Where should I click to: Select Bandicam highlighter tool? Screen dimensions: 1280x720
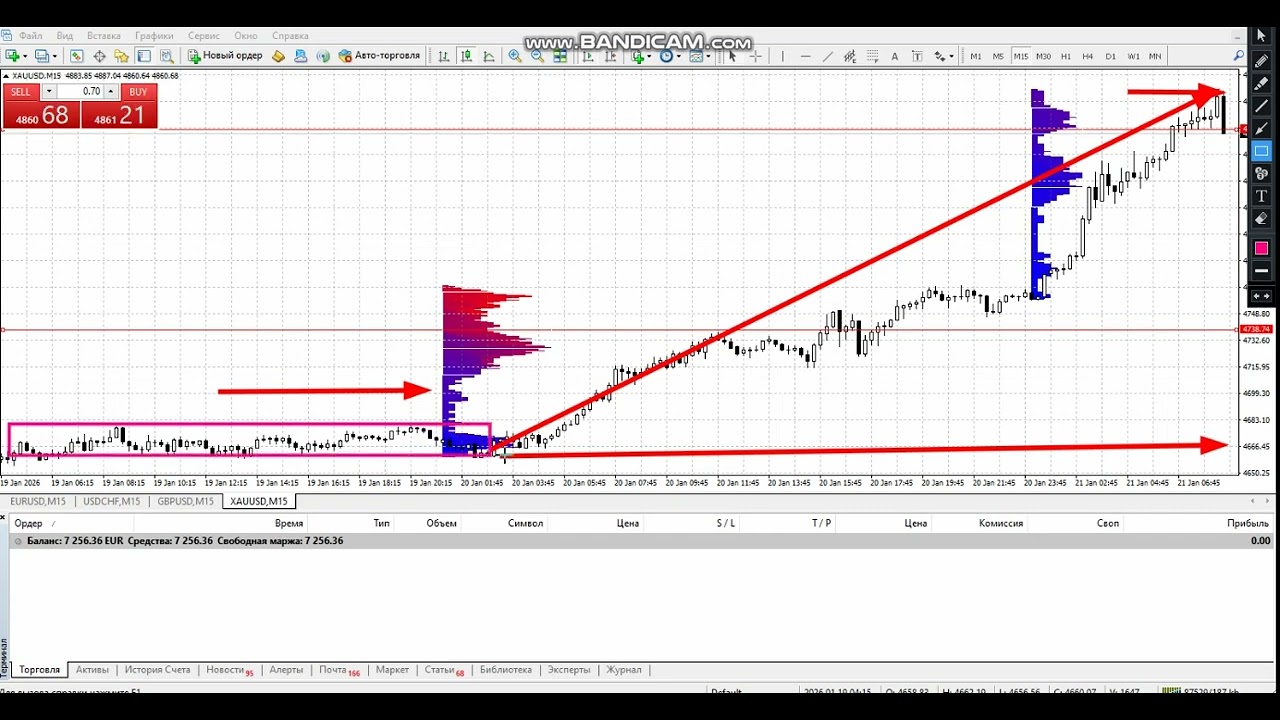pos(1261,83)
